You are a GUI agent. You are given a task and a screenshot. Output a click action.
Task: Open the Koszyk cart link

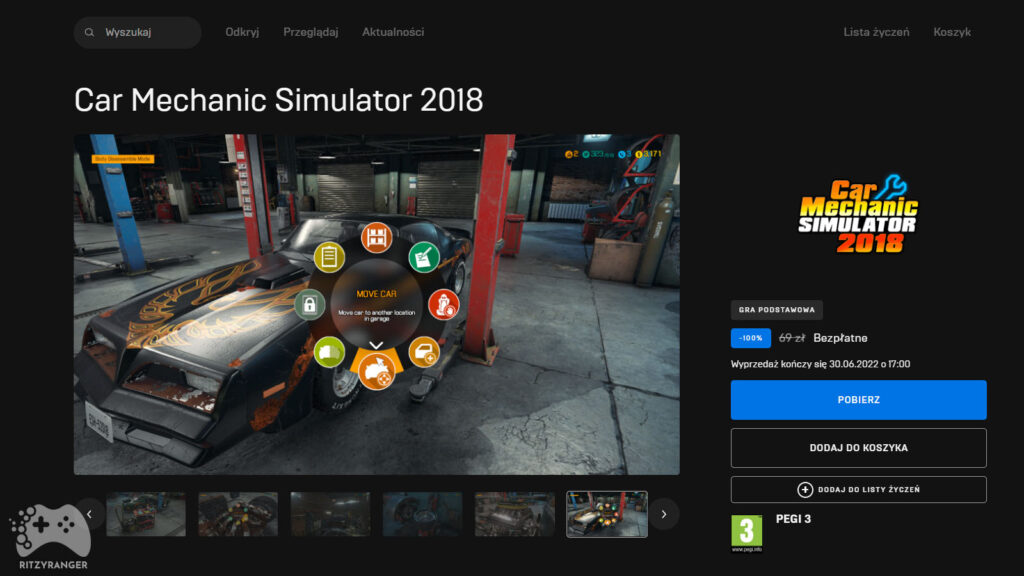[x=952, y=32]
